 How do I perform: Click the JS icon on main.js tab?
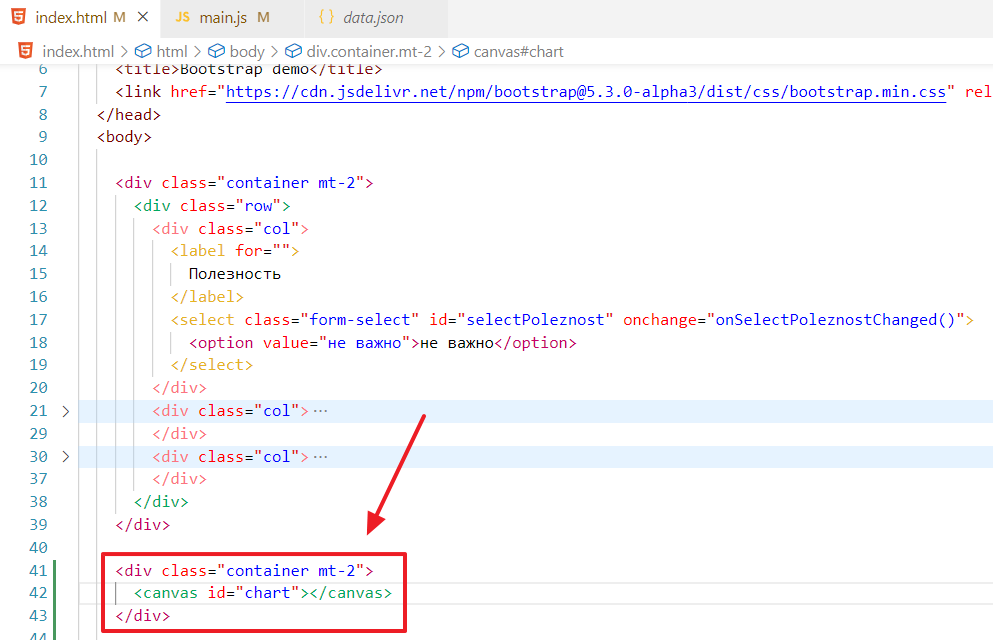pos(182,18)
